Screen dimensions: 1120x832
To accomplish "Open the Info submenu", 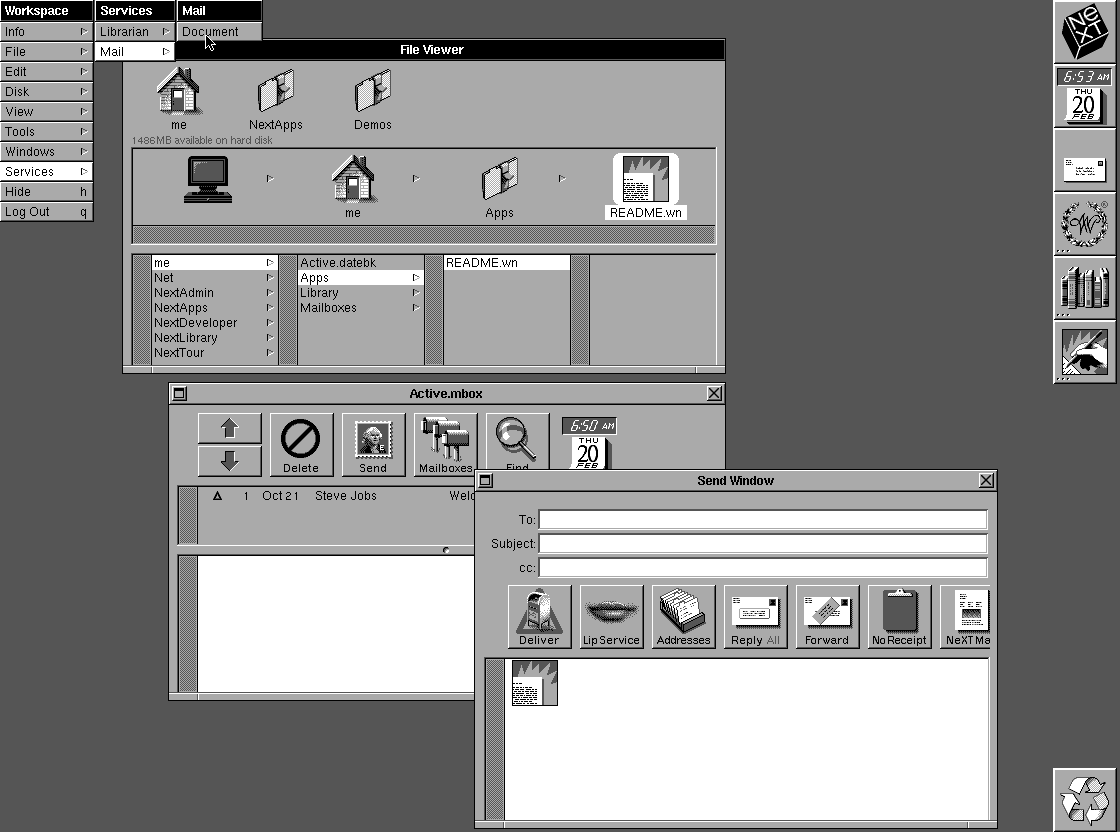I will coord(46,31).
